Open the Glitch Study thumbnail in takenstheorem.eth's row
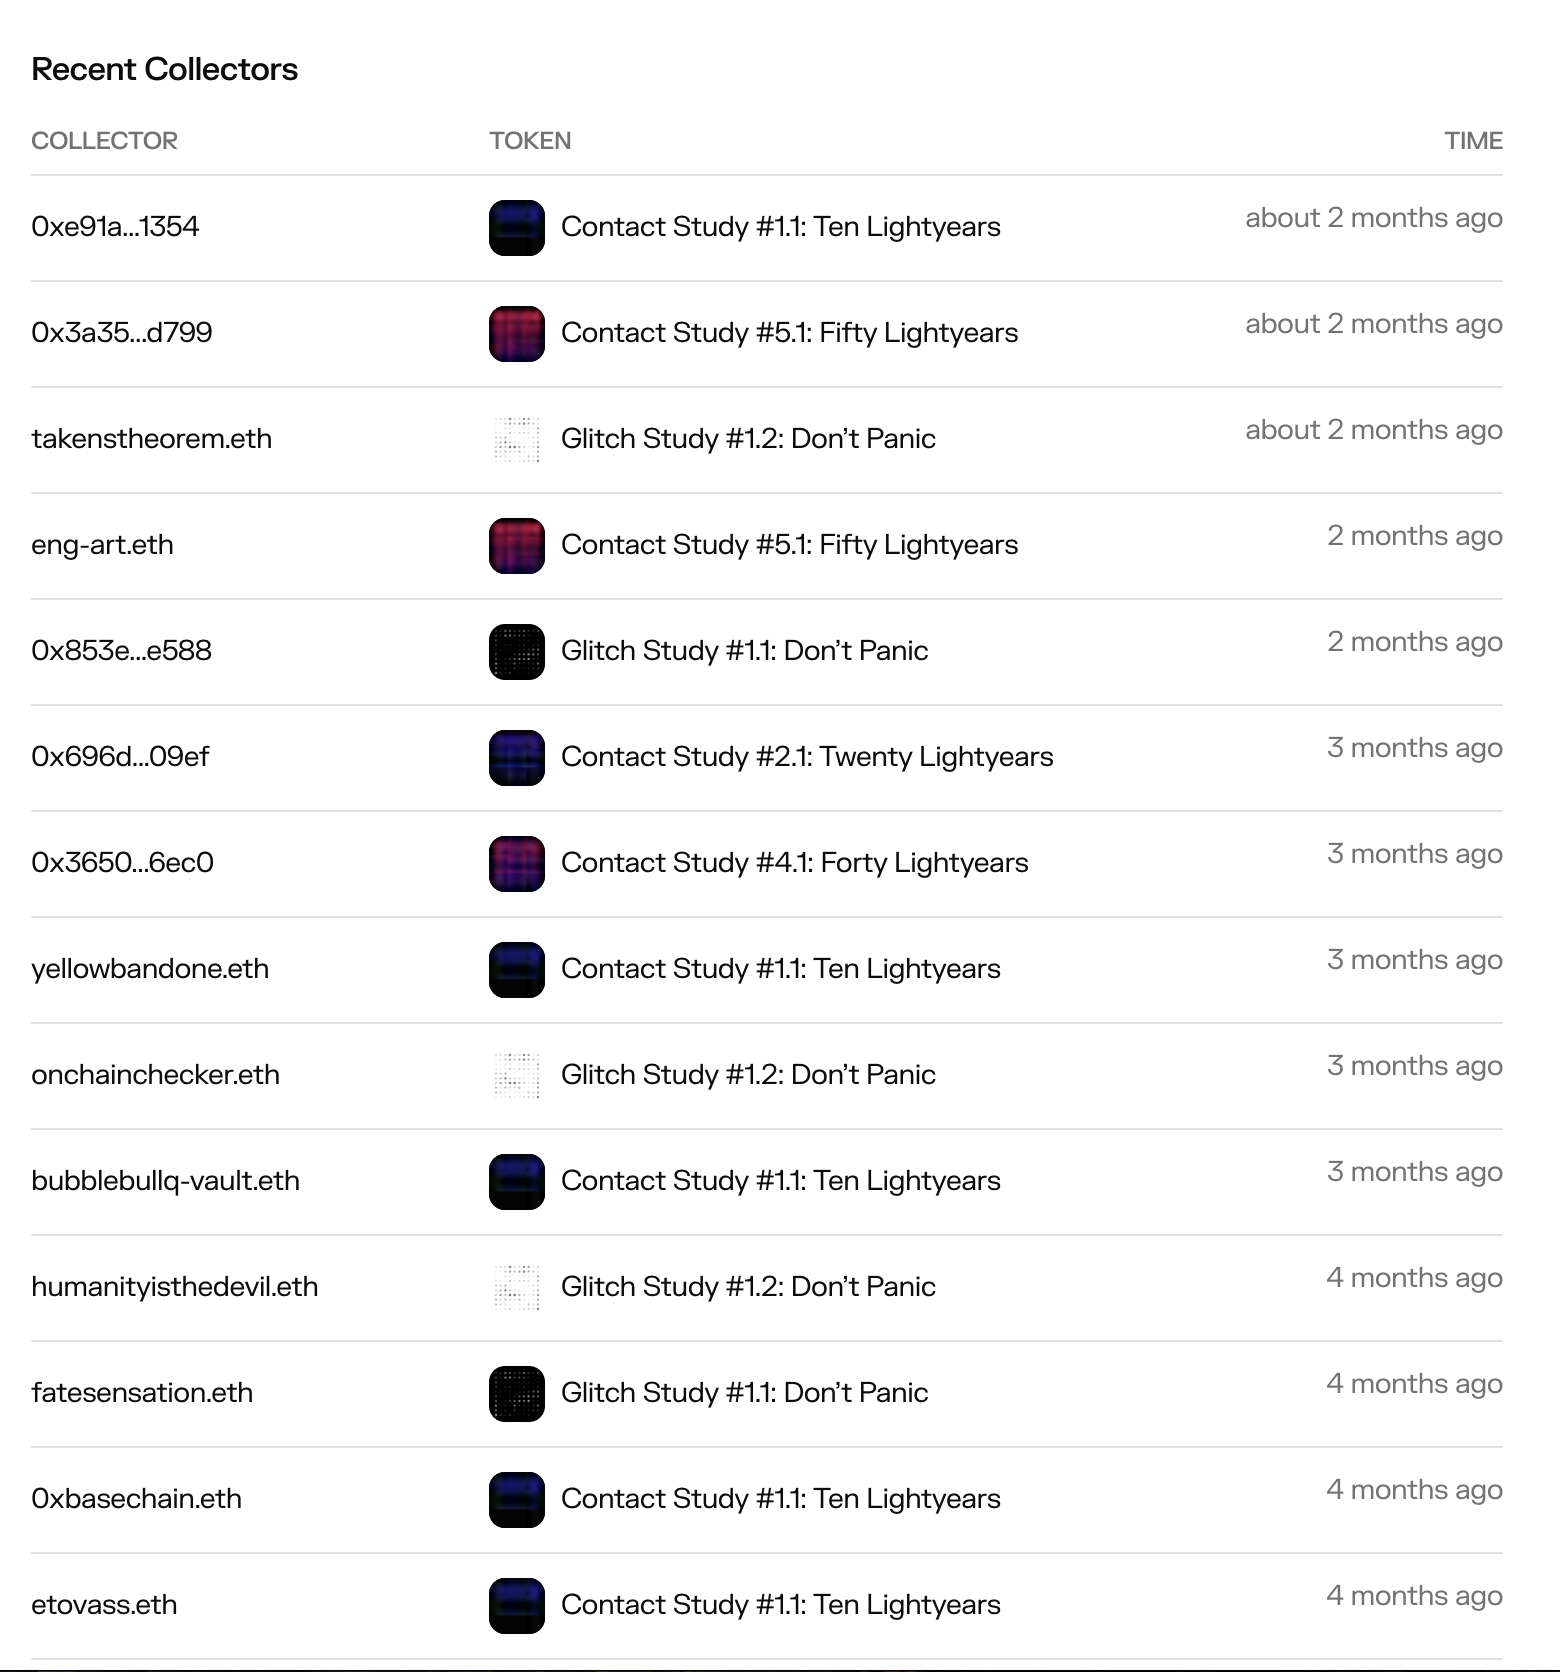 tap(516, 440)
